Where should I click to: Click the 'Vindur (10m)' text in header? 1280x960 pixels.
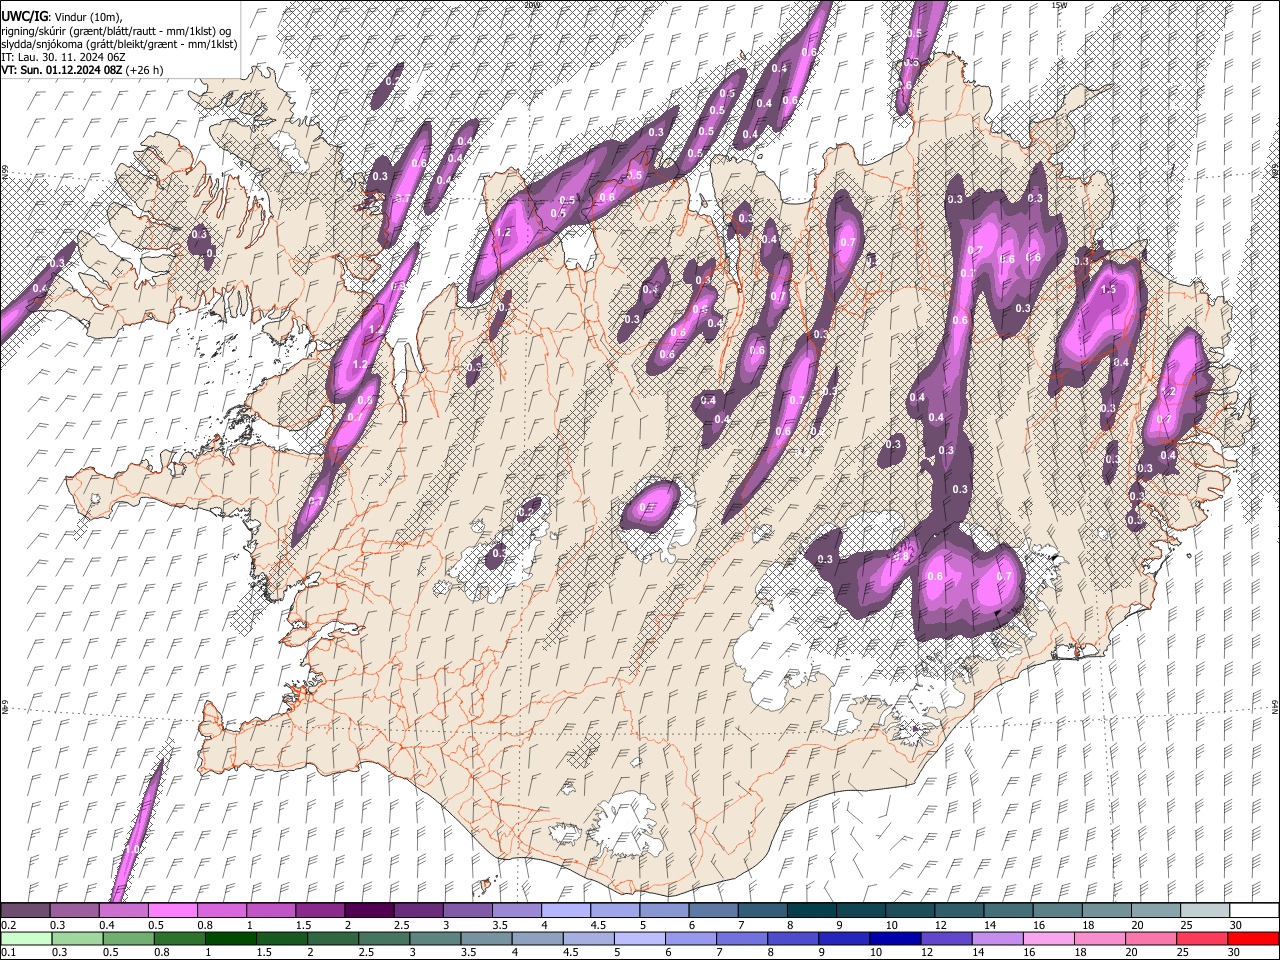tap(88, 16)
